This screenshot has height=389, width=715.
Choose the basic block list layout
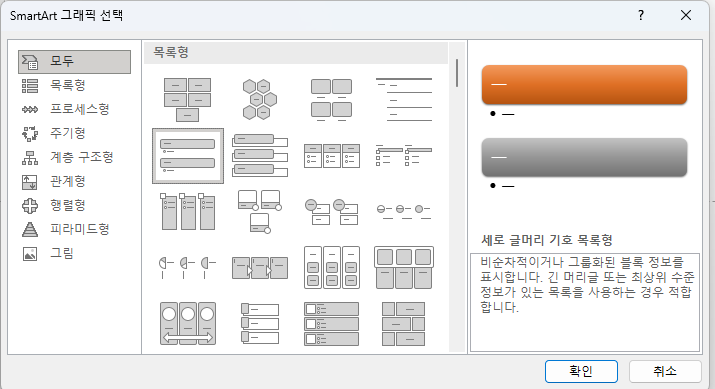[187, 100]
